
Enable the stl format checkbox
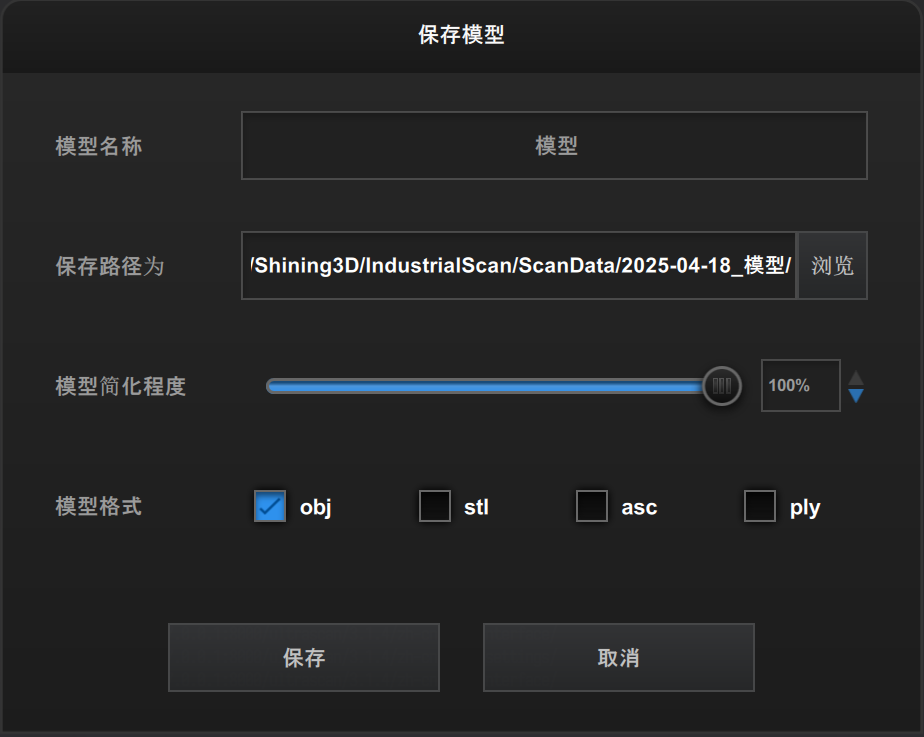[435, 507]
